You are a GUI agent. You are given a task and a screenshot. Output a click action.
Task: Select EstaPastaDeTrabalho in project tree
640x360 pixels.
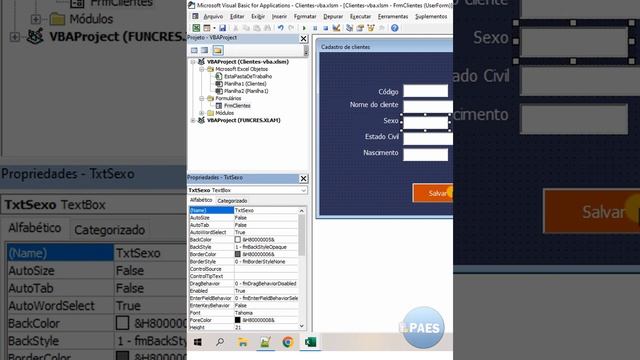coord(248,76)
